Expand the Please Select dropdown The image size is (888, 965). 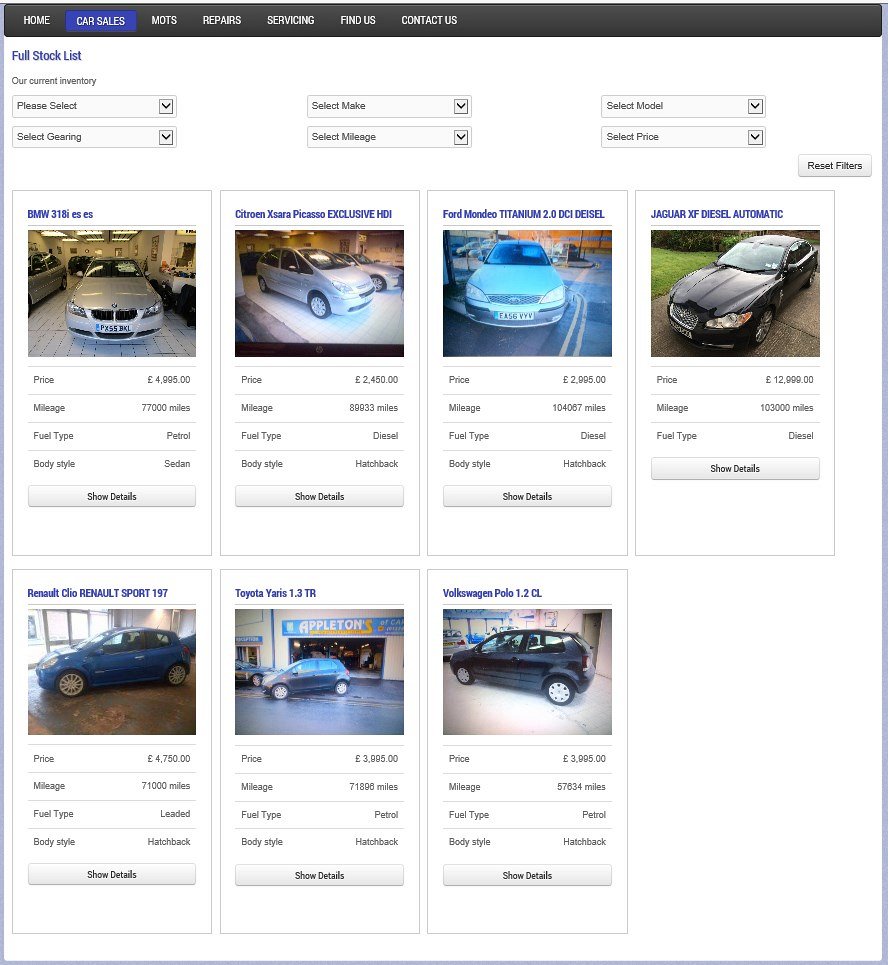tap(94, 106)
